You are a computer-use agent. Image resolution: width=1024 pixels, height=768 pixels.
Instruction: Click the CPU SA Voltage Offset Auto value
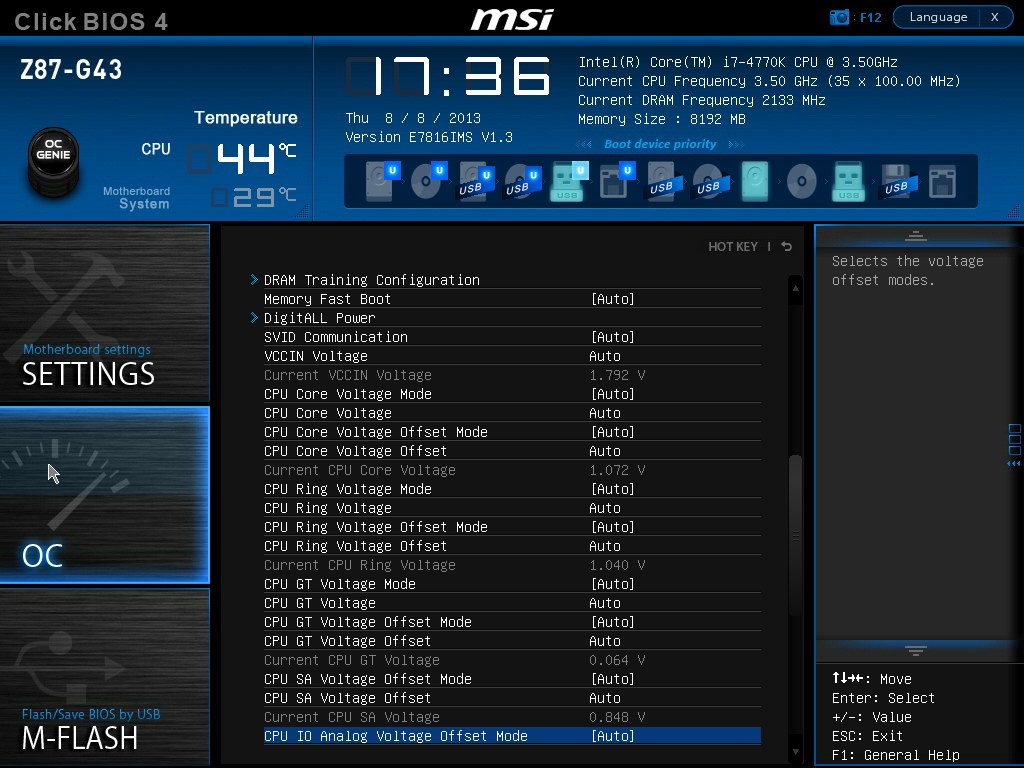[x=605, y=697]
